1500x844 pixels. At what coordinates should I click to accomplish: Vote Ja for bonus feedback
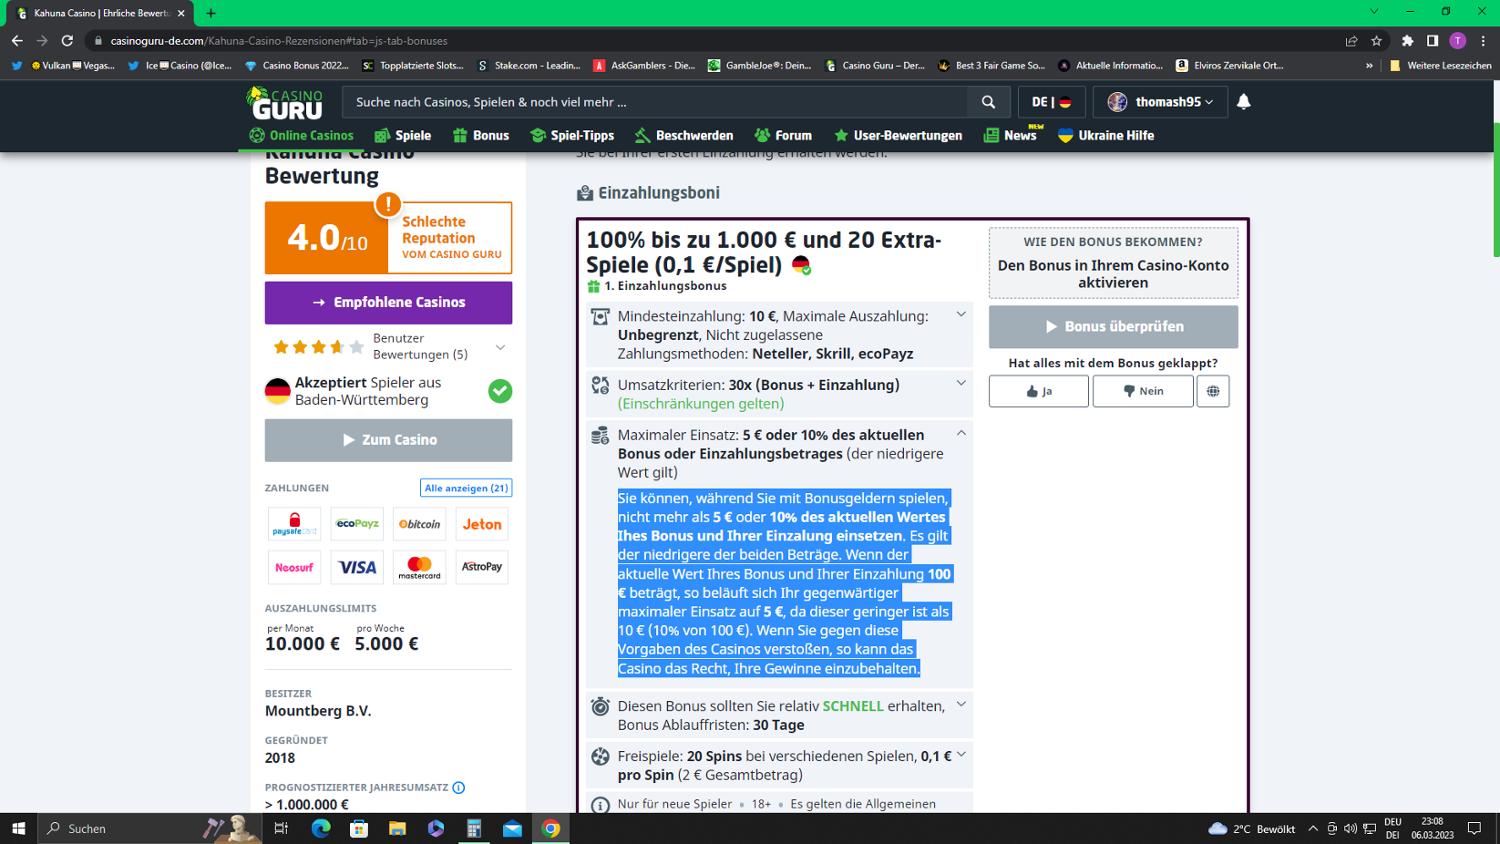click(1038, 391)
